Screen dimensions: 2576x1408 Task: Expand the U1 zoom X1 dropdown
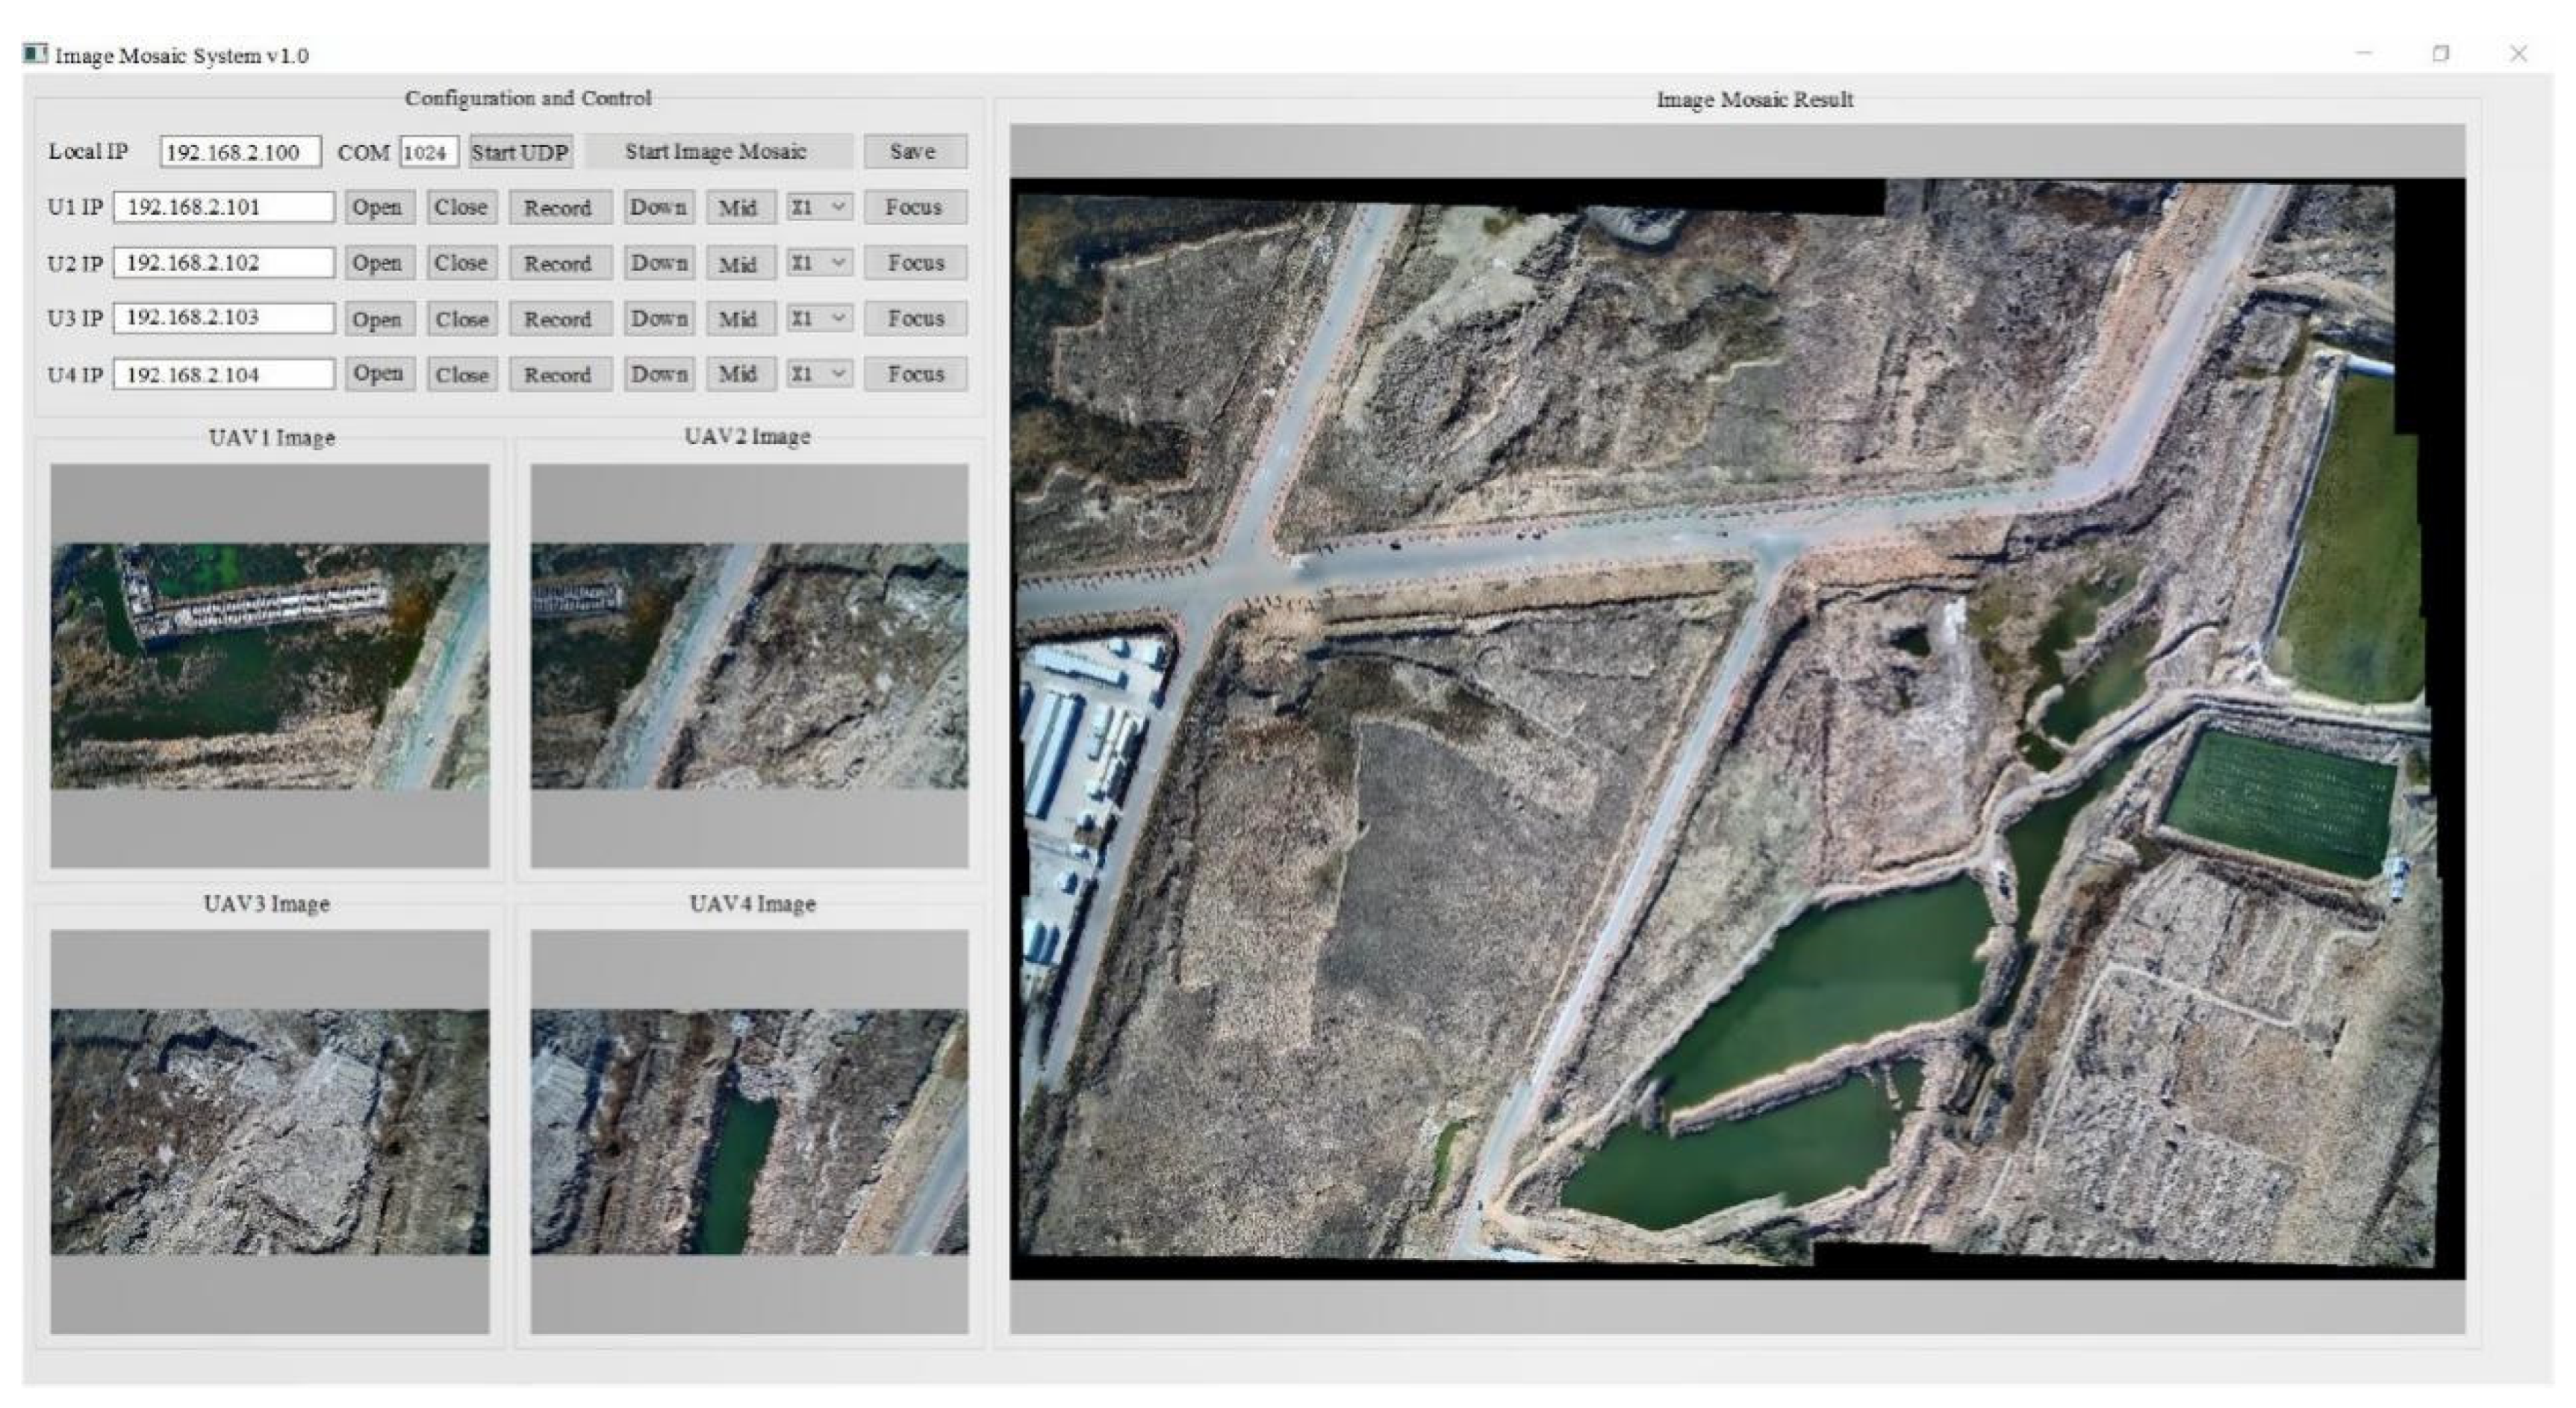[x=819, y=207]
